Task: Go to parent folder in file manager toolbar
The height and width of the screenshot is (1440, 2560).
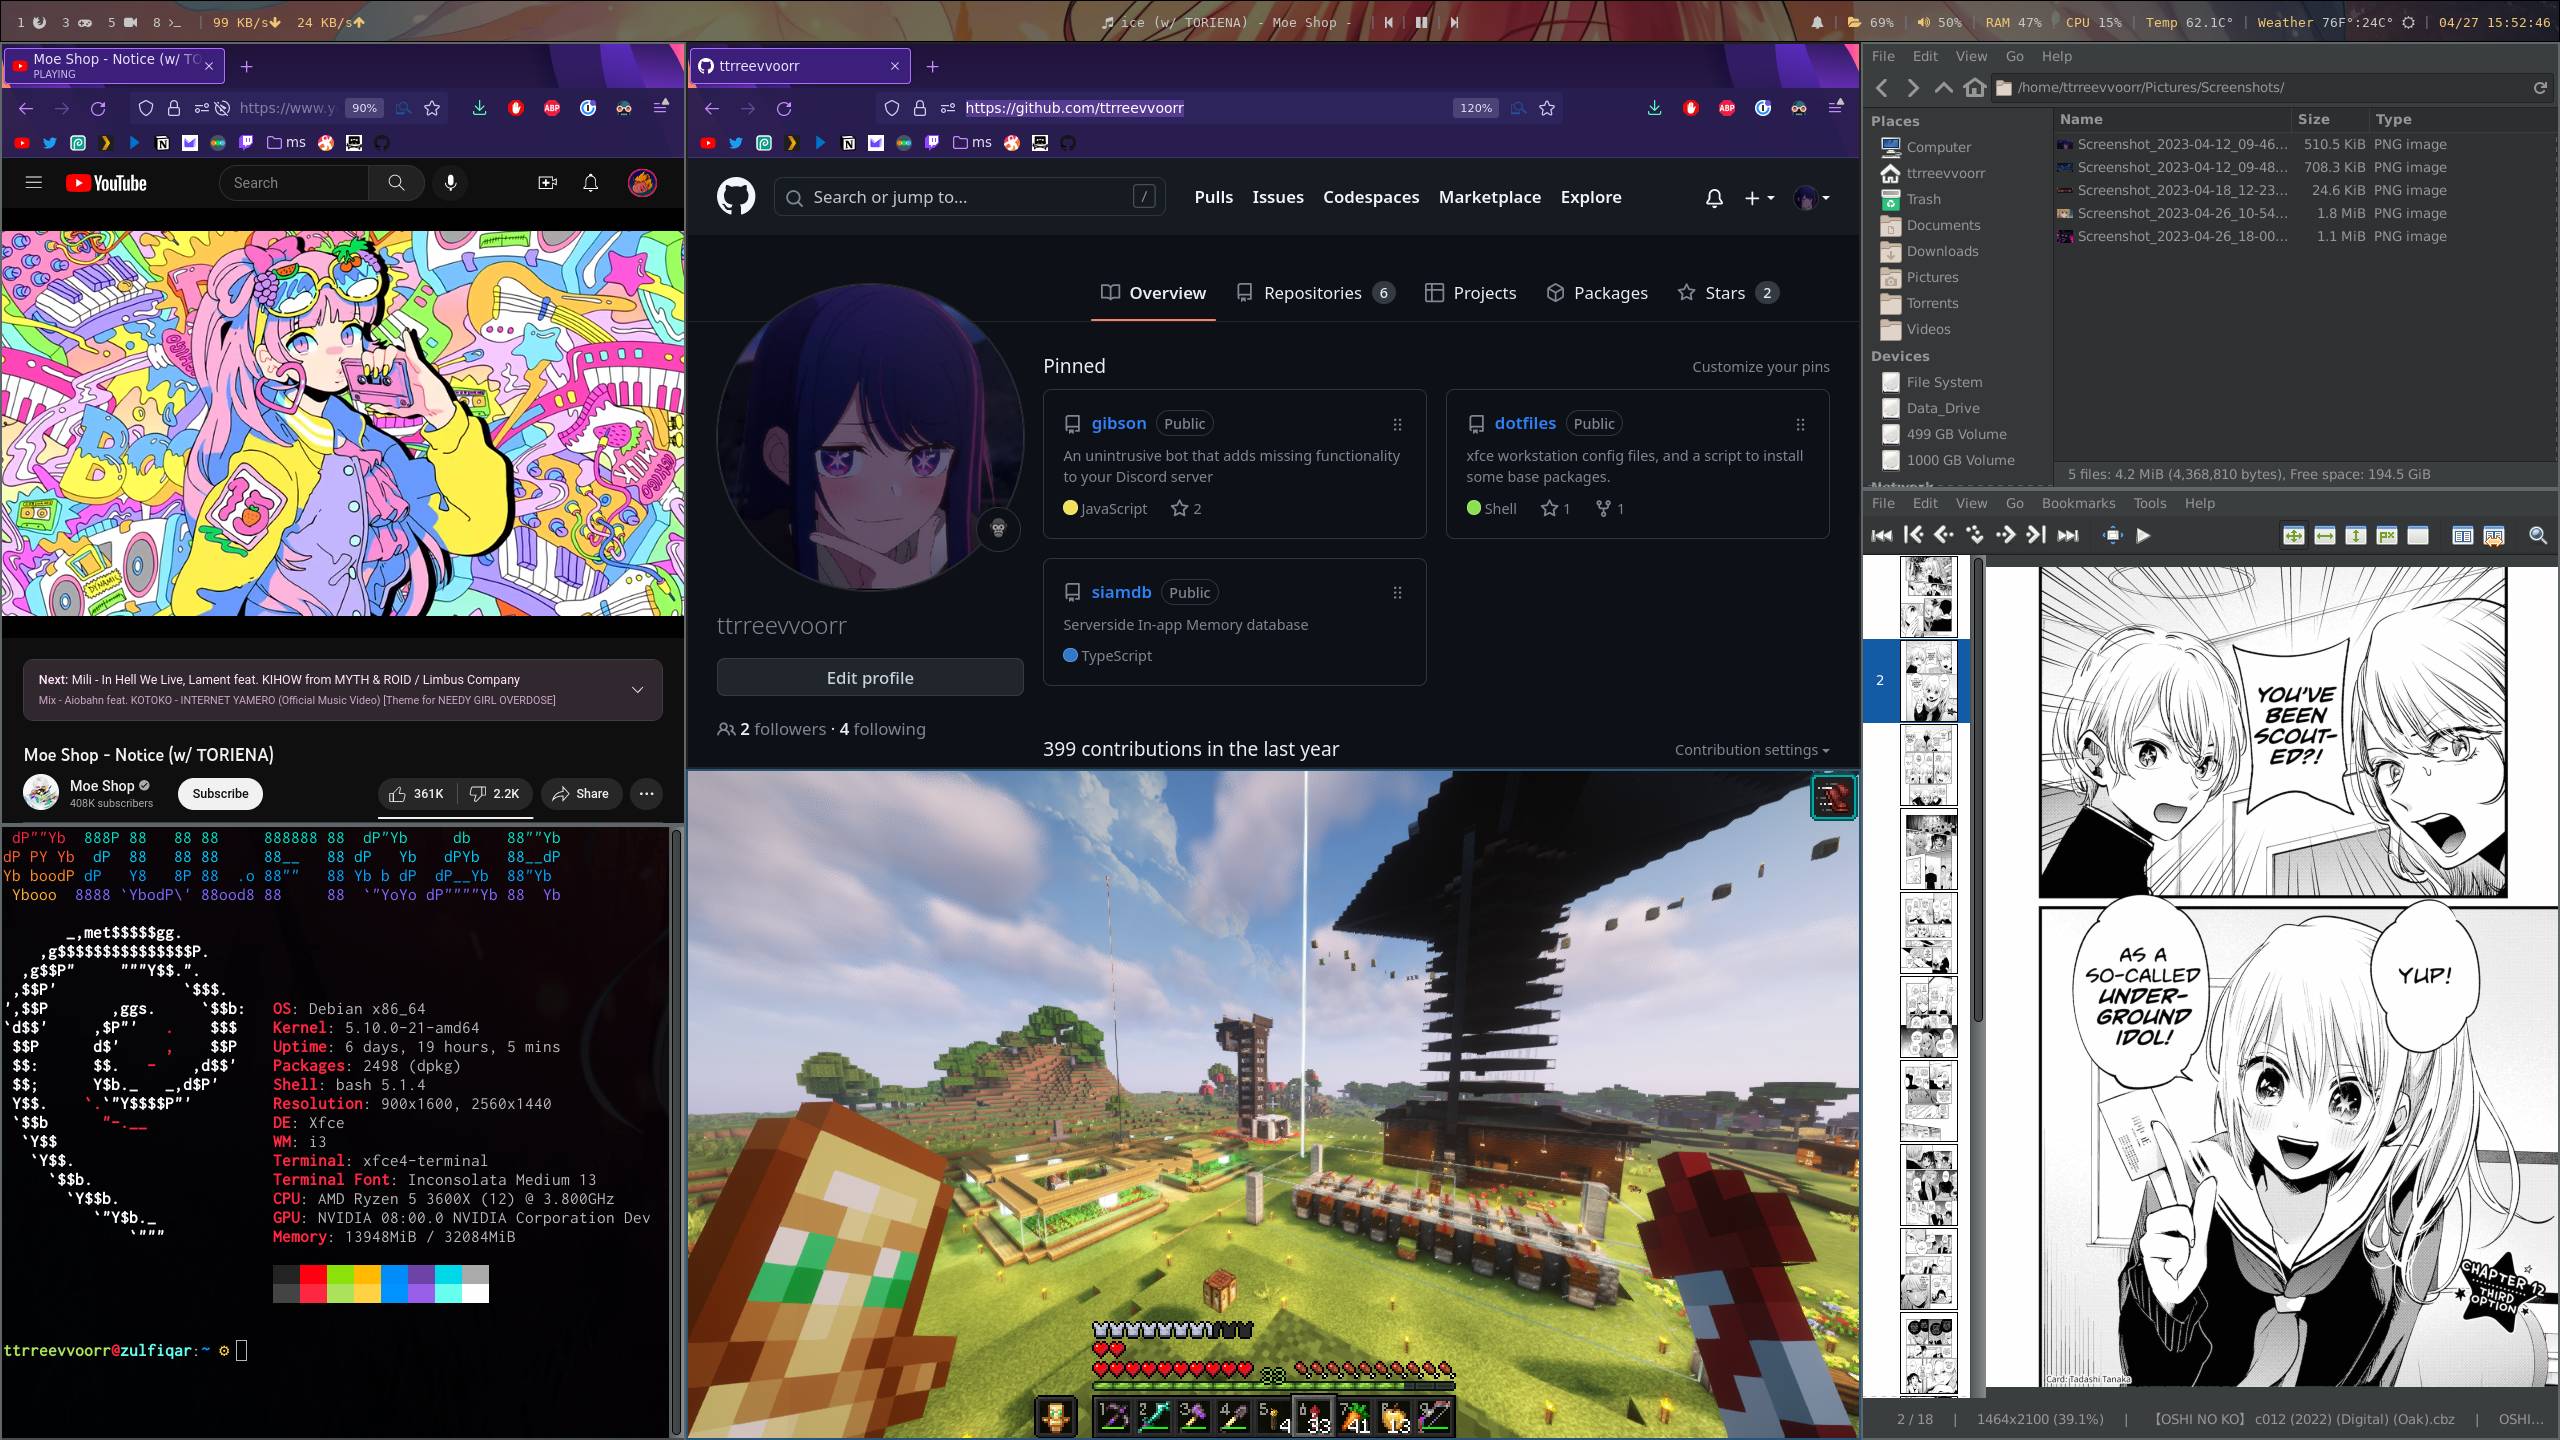Action: pyautogui.click(x=1943, y=88)
